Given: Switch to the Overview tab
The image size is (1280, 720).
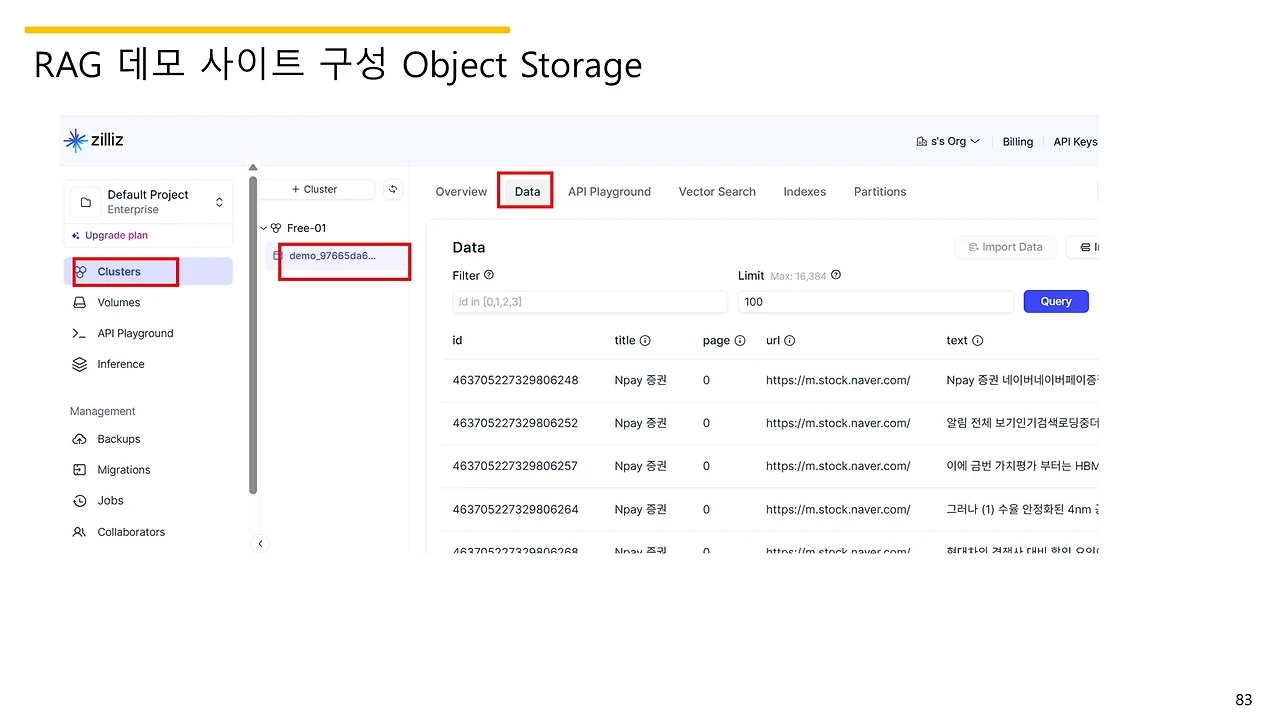Looking at the screenshot, I should [461, 192].
